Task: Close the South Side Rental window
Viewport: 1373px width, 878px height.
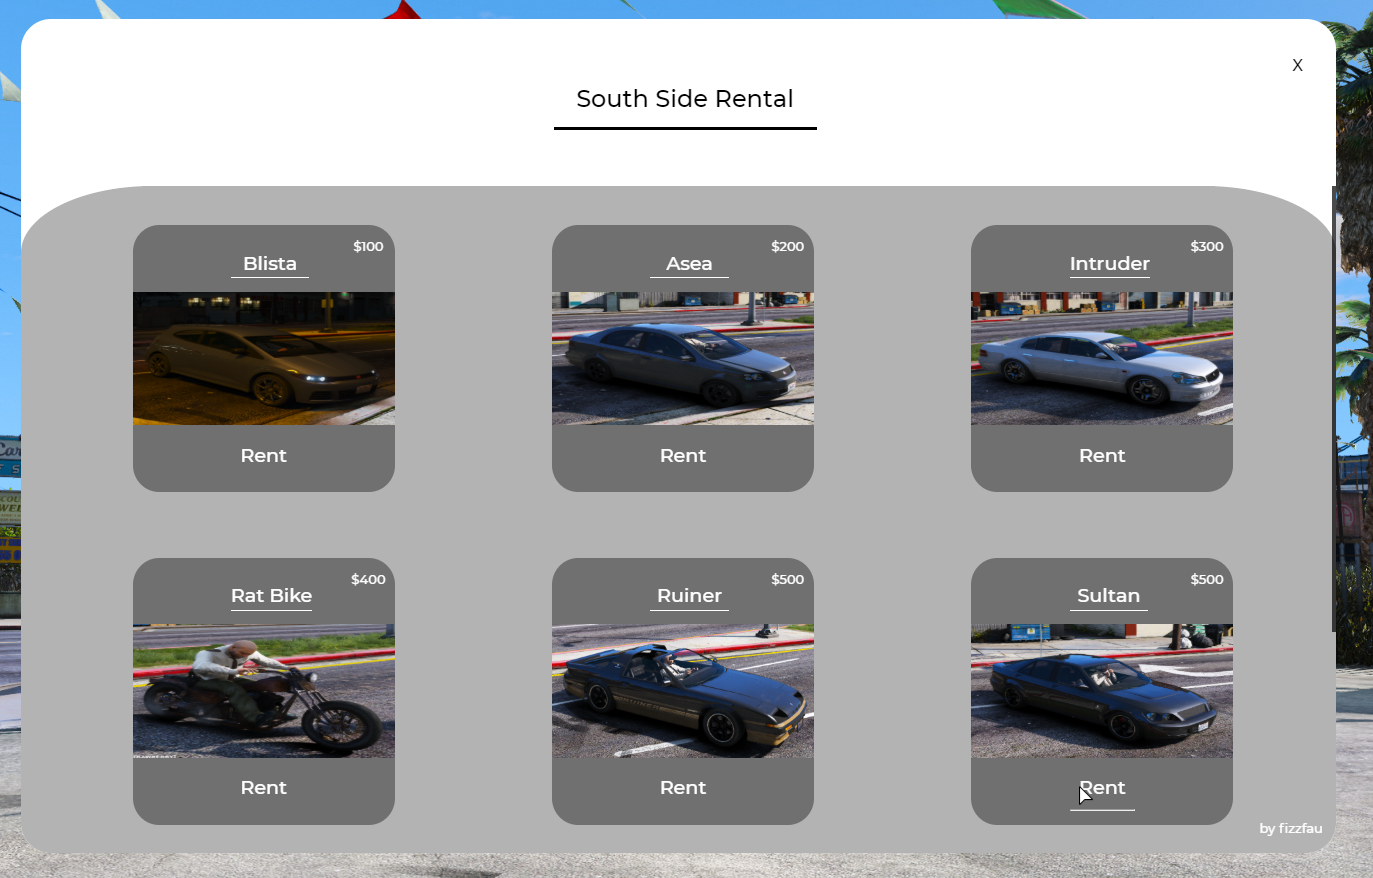Action: tap(1297, 65)
